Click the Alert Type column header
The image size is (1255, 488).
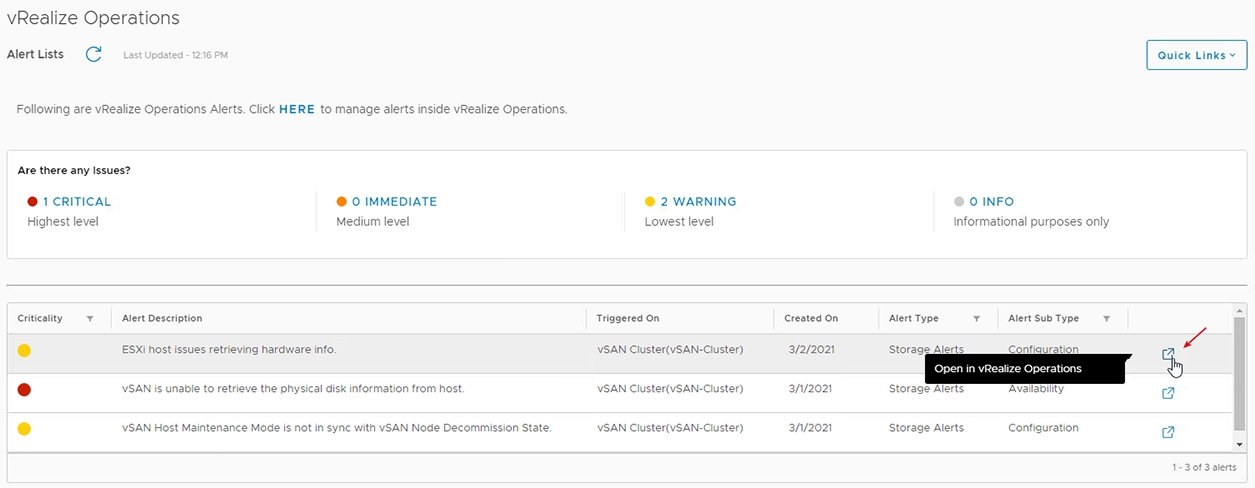914,319
